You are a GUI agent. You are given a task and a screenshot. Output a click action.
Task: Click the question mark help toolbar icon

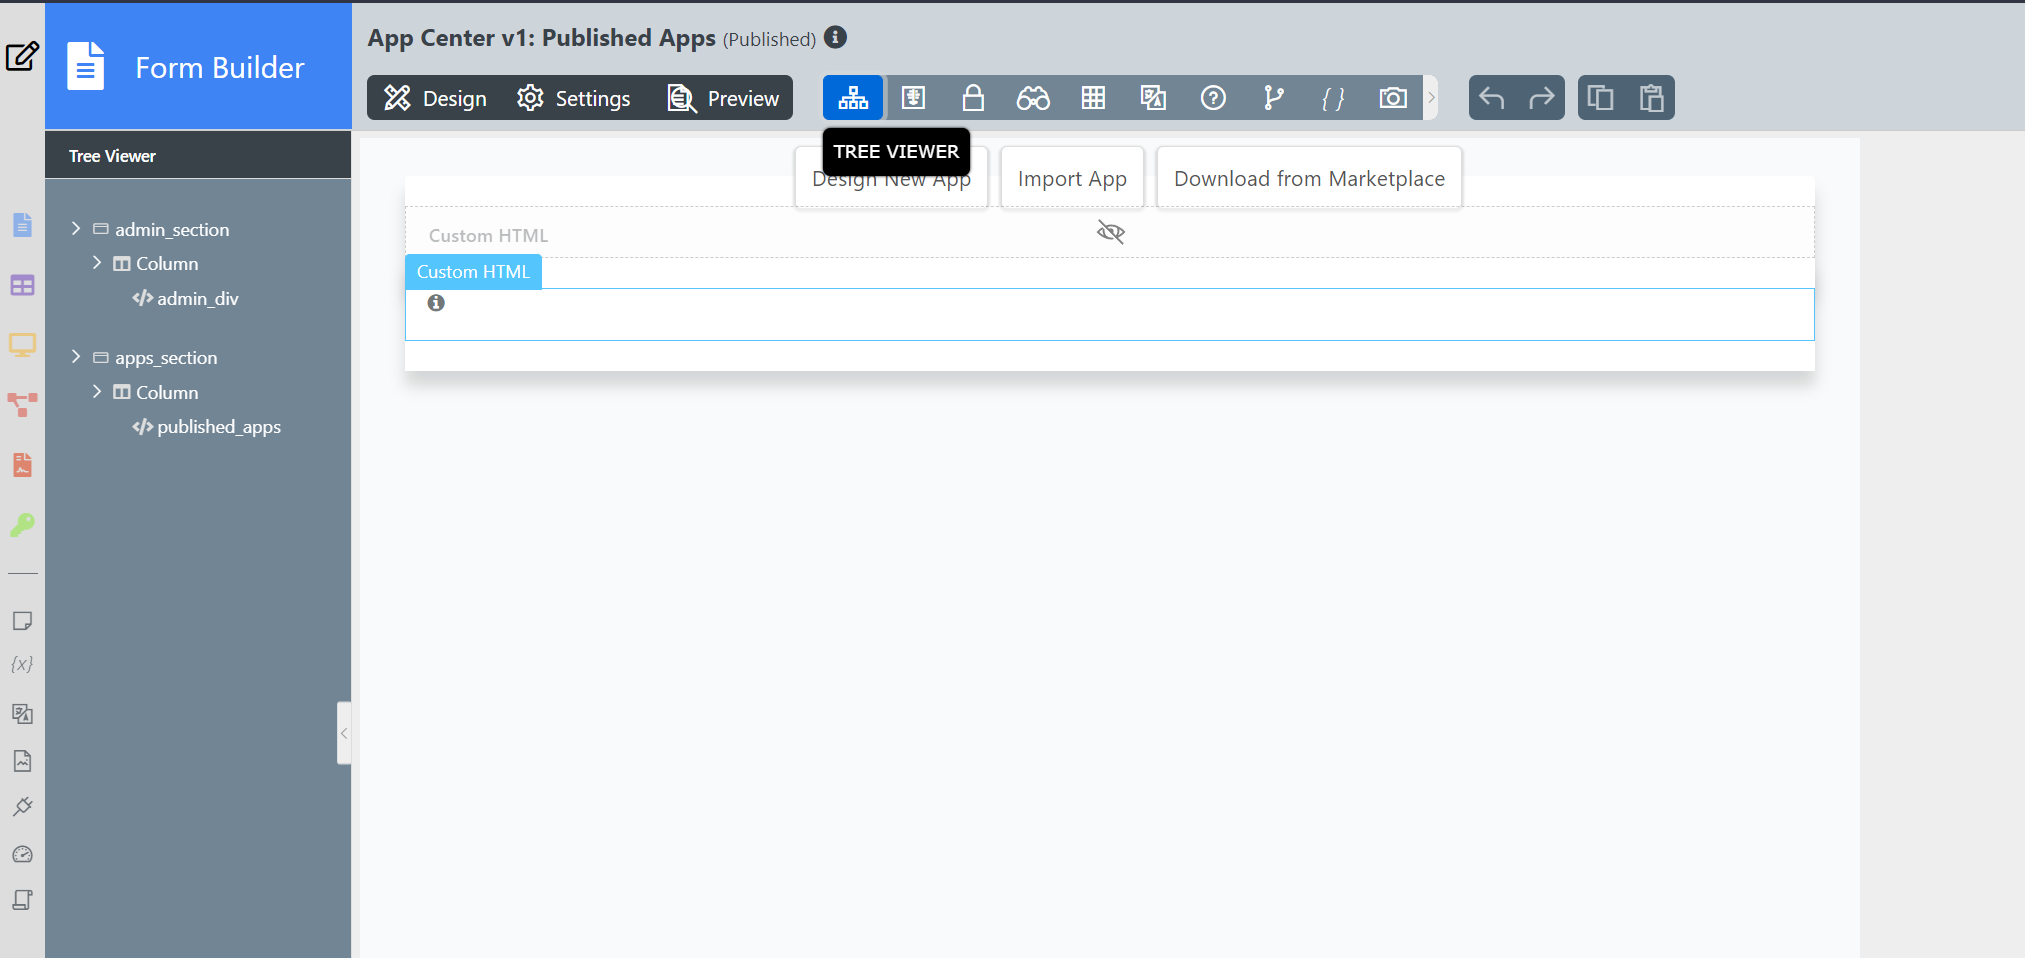click(1213, 98)
